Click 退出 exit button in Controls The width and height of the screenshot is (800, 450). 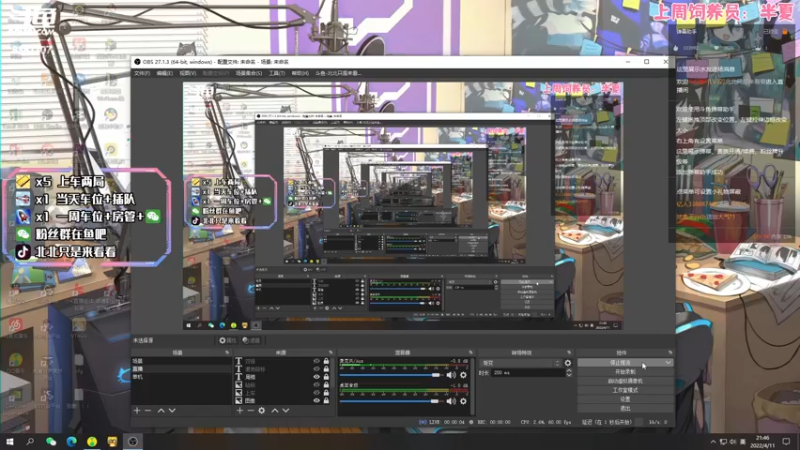click(625, 409)
